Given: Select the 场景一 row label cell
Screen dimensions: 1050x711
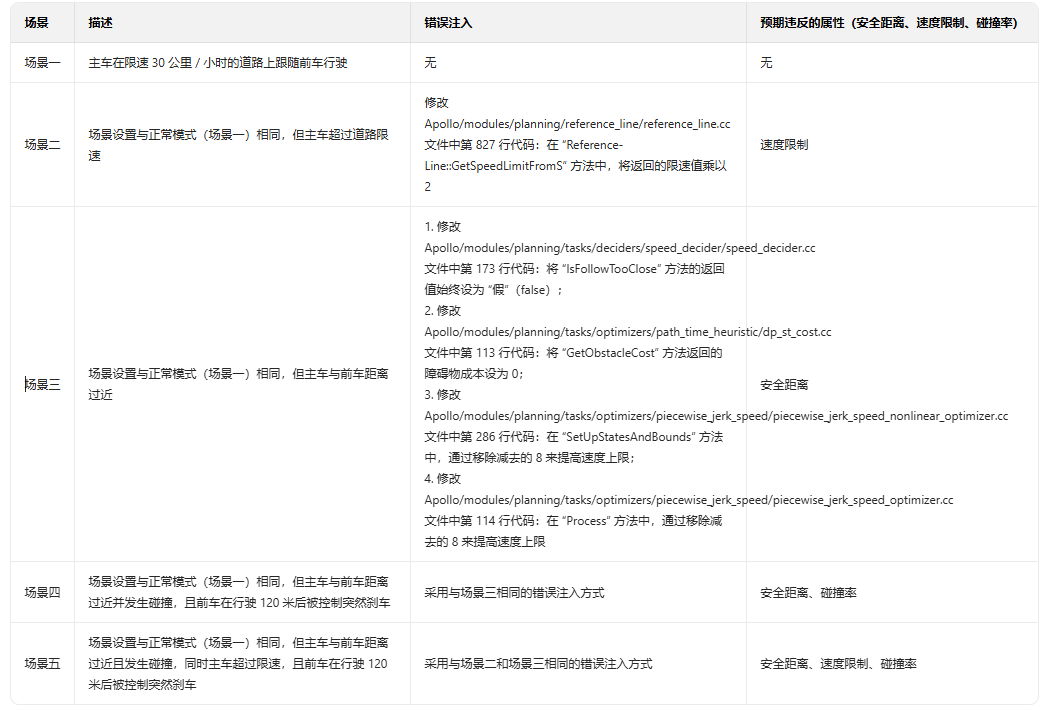Looking at the screenshot, I should (42, 63).
